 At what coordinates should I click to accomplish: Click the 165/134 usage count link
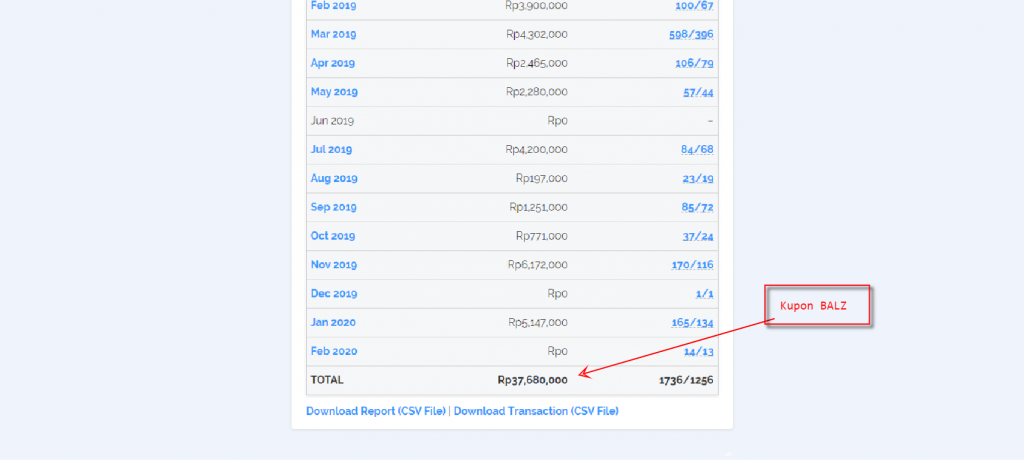tap(692, 322)
